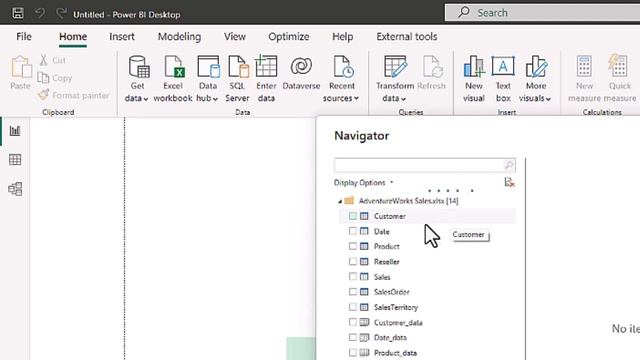Image resolution: width=640 pixels, height=360 pixels.
Task: Check the Customer table checkbox
Action: click(x=353, y=216)
